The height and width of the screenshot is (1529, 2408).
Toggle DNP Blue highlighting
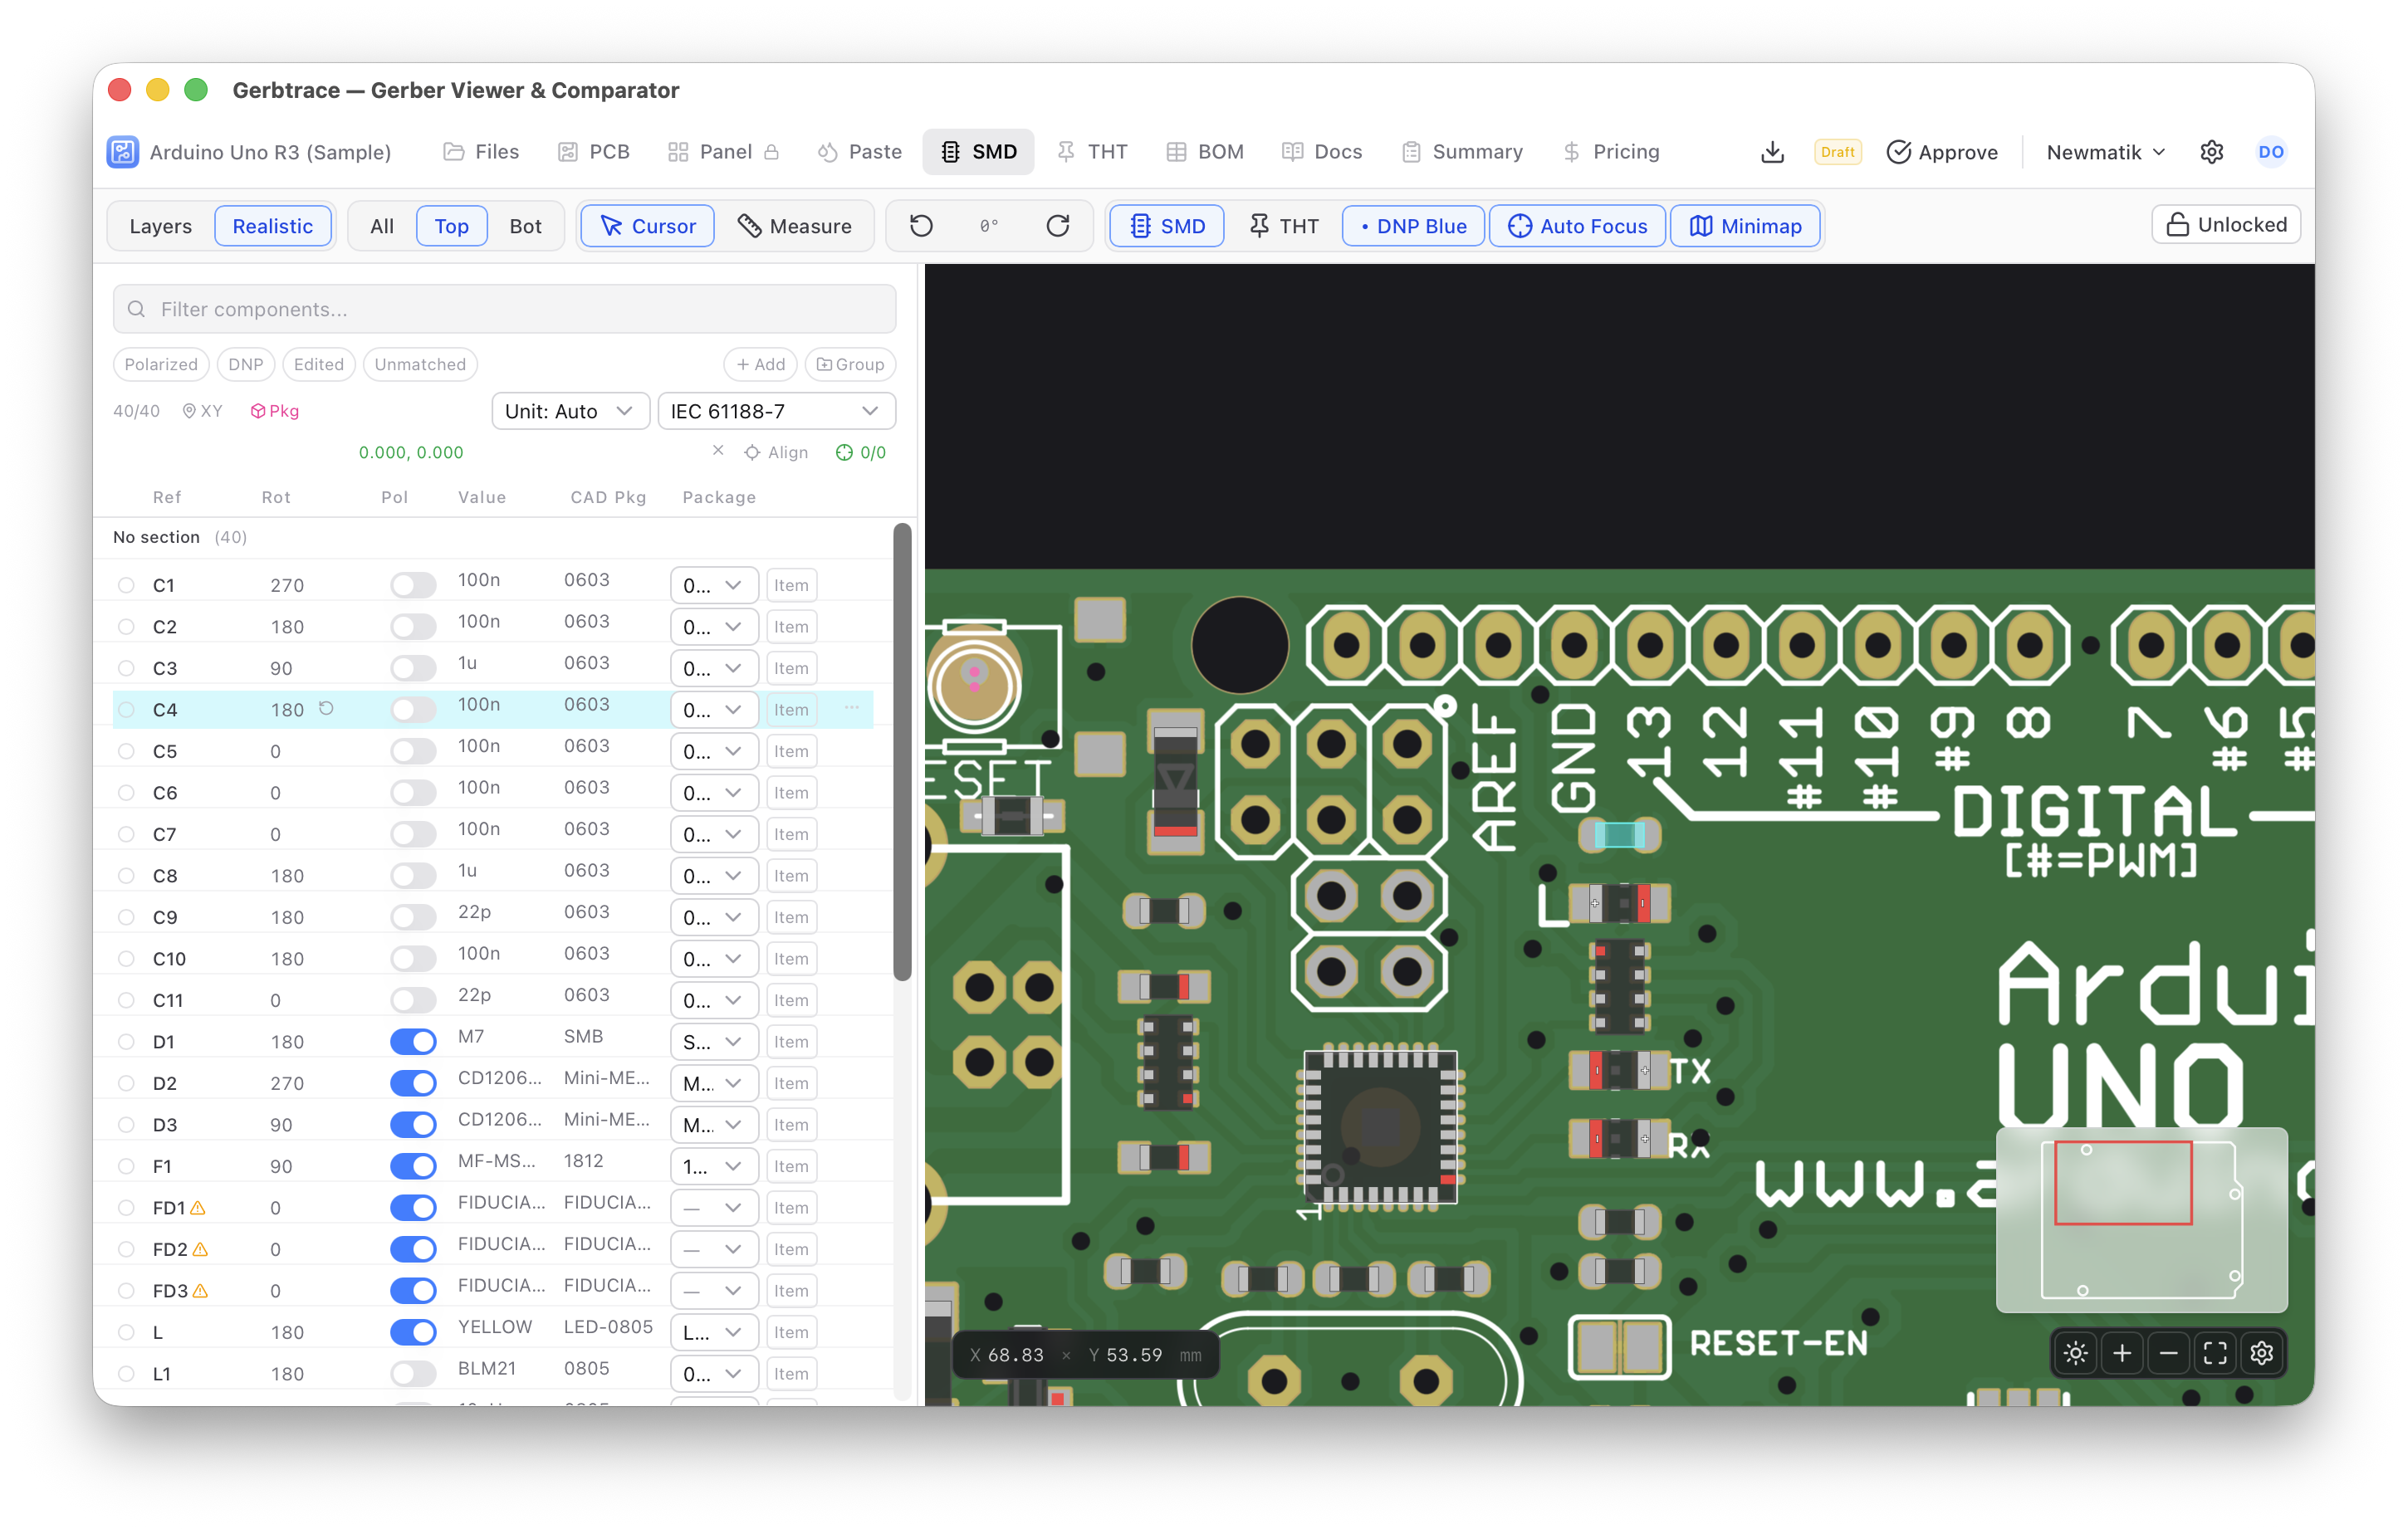(x=1413, y=226)
